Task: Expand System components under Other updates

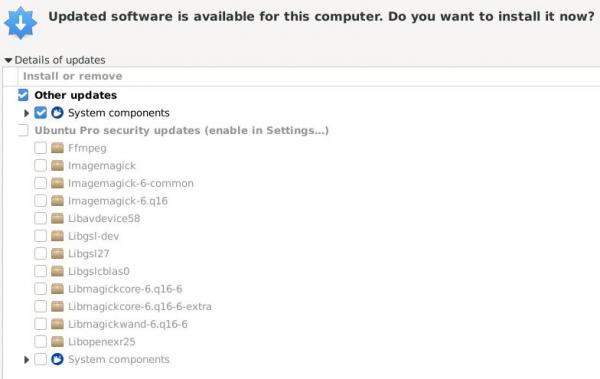Action: click(26, 113)
